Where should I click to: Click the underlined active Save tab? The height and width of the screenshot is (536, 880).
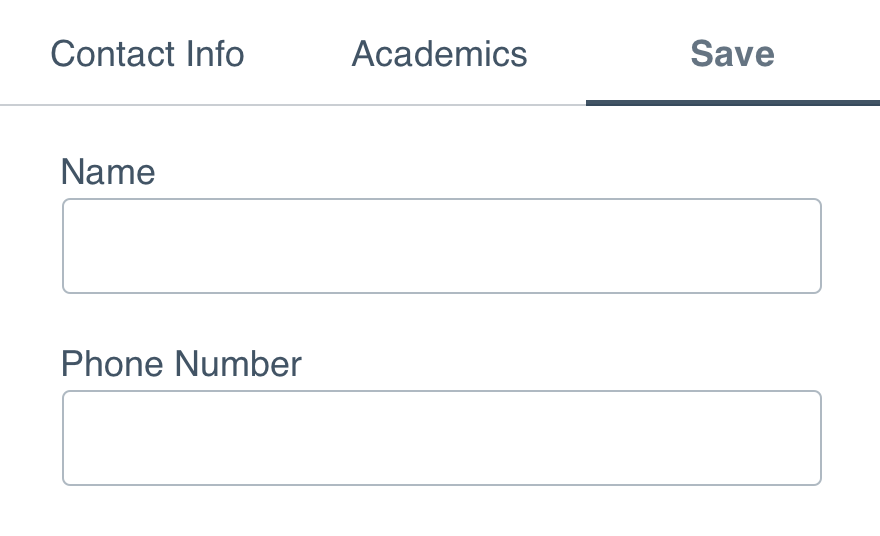[x=732, y=54]
